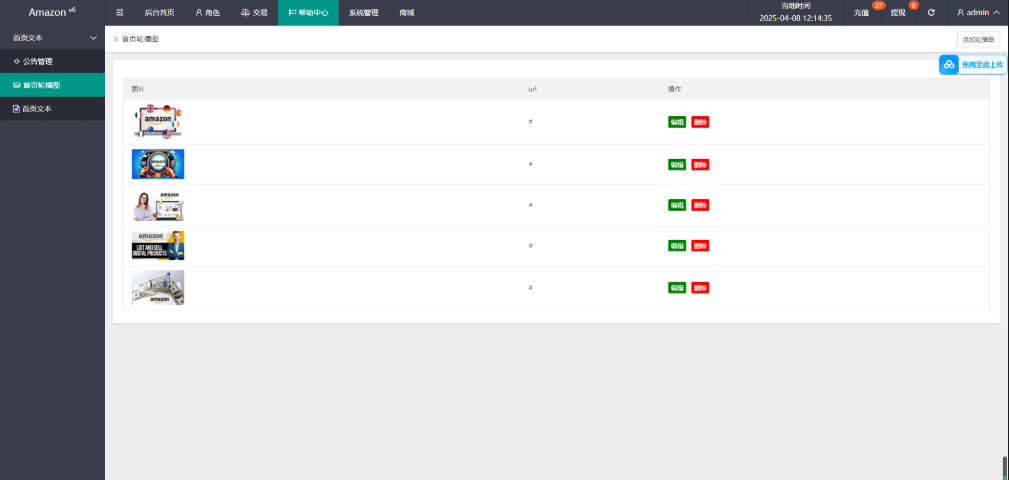Open the 交易 menu
The height and width of the screenshot is (480, 1009).
pos(254,12)
